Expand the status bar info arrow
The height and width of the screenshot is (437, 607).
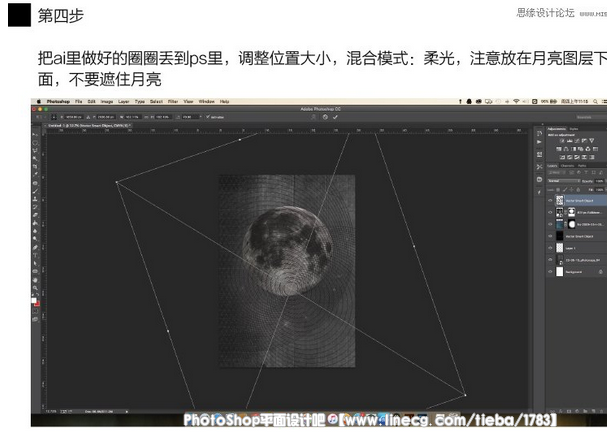127,411
